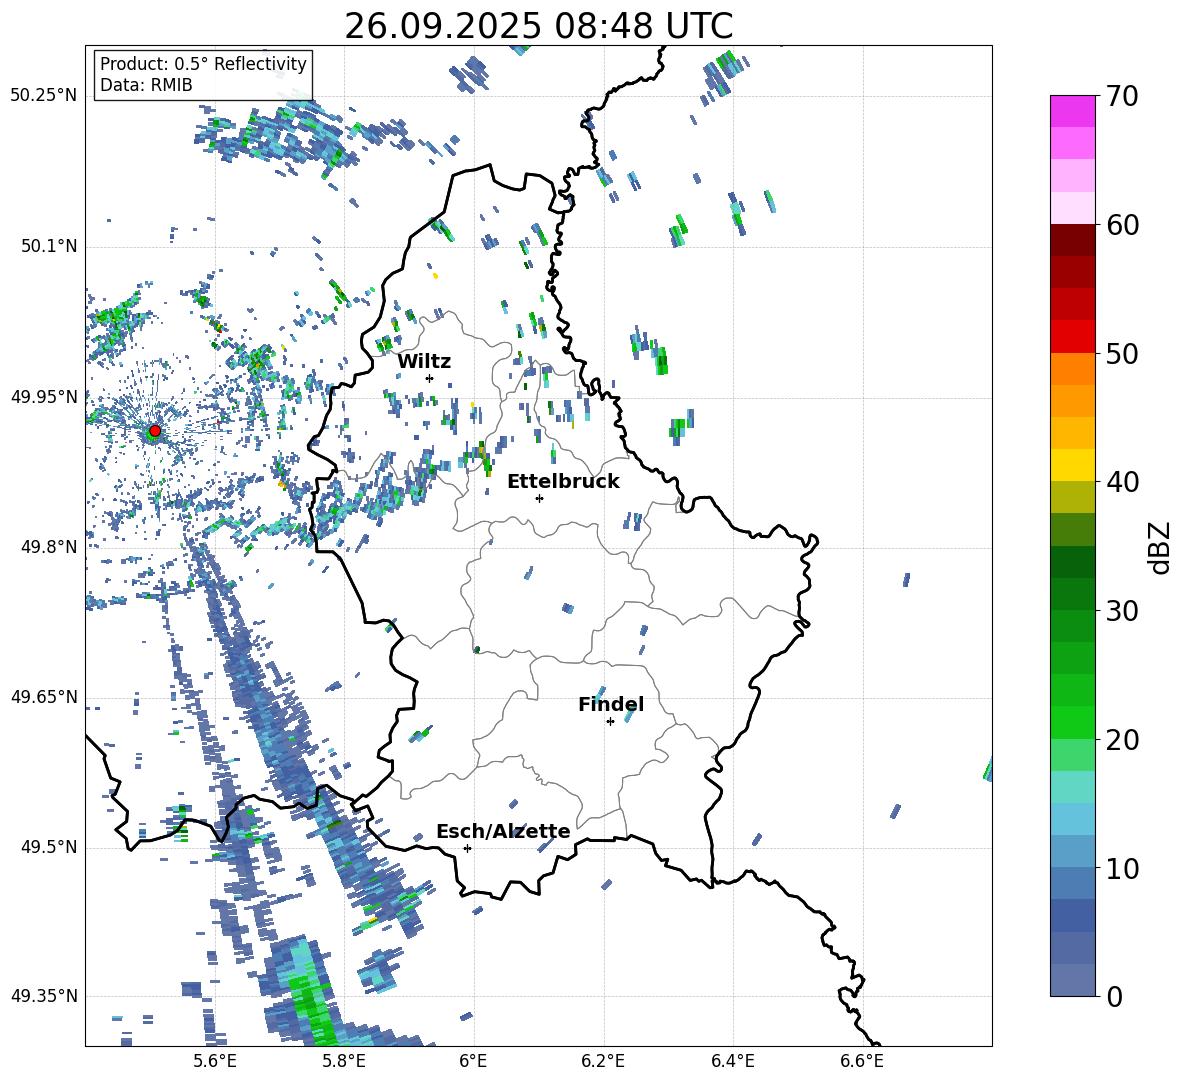The height and width of the screenshot is (1081, 1184).
Task: Click the 50.1°N latitude label
Action: (48, 246)
